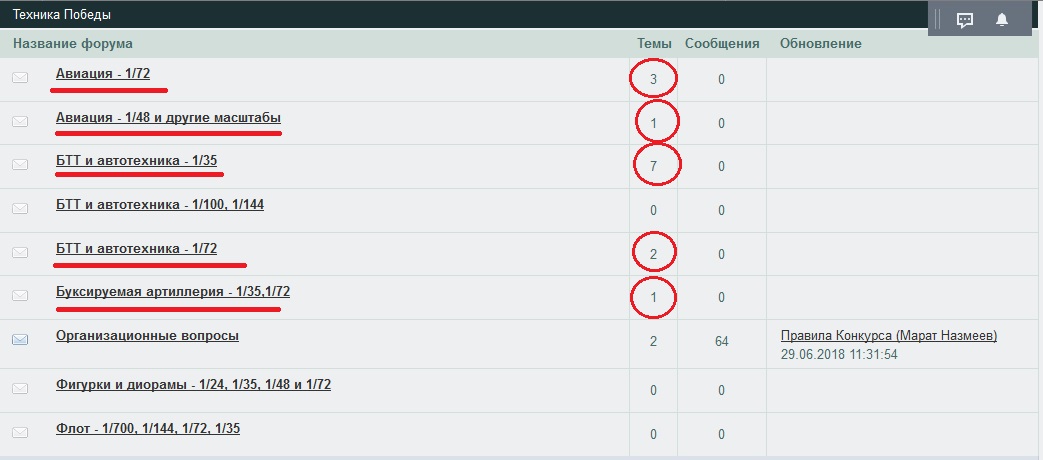The height and width of the screenshot is (460, 1043).
Task: Open the Организационные вопросы forum
Action: (147, 335)
